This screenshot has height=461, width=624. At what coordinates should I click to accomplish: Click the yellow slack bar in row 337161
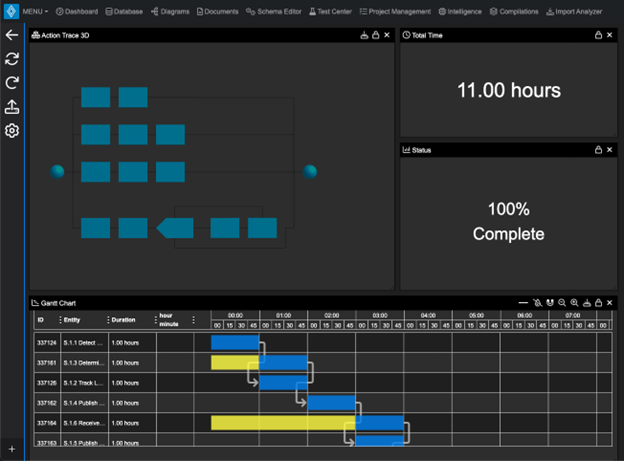click(235, 363)
